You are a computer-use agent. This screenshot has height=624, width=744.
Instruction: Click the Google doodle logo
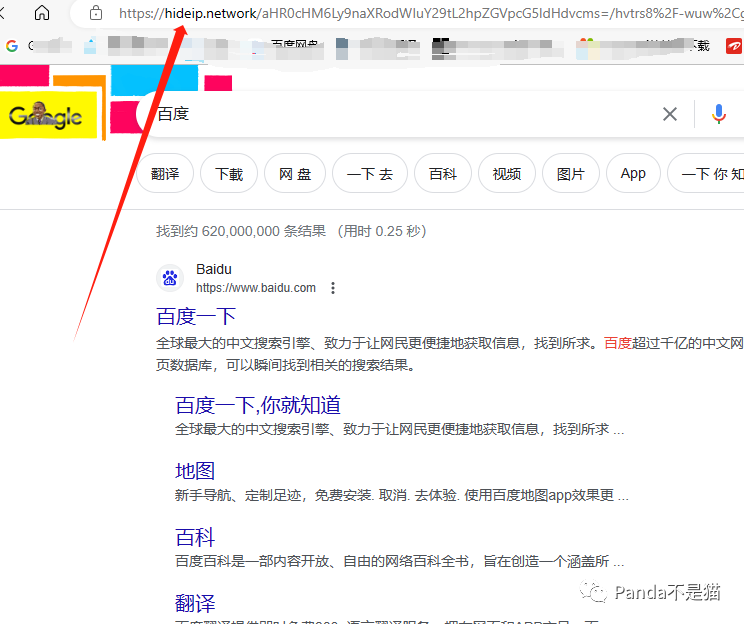pos(46,116)
